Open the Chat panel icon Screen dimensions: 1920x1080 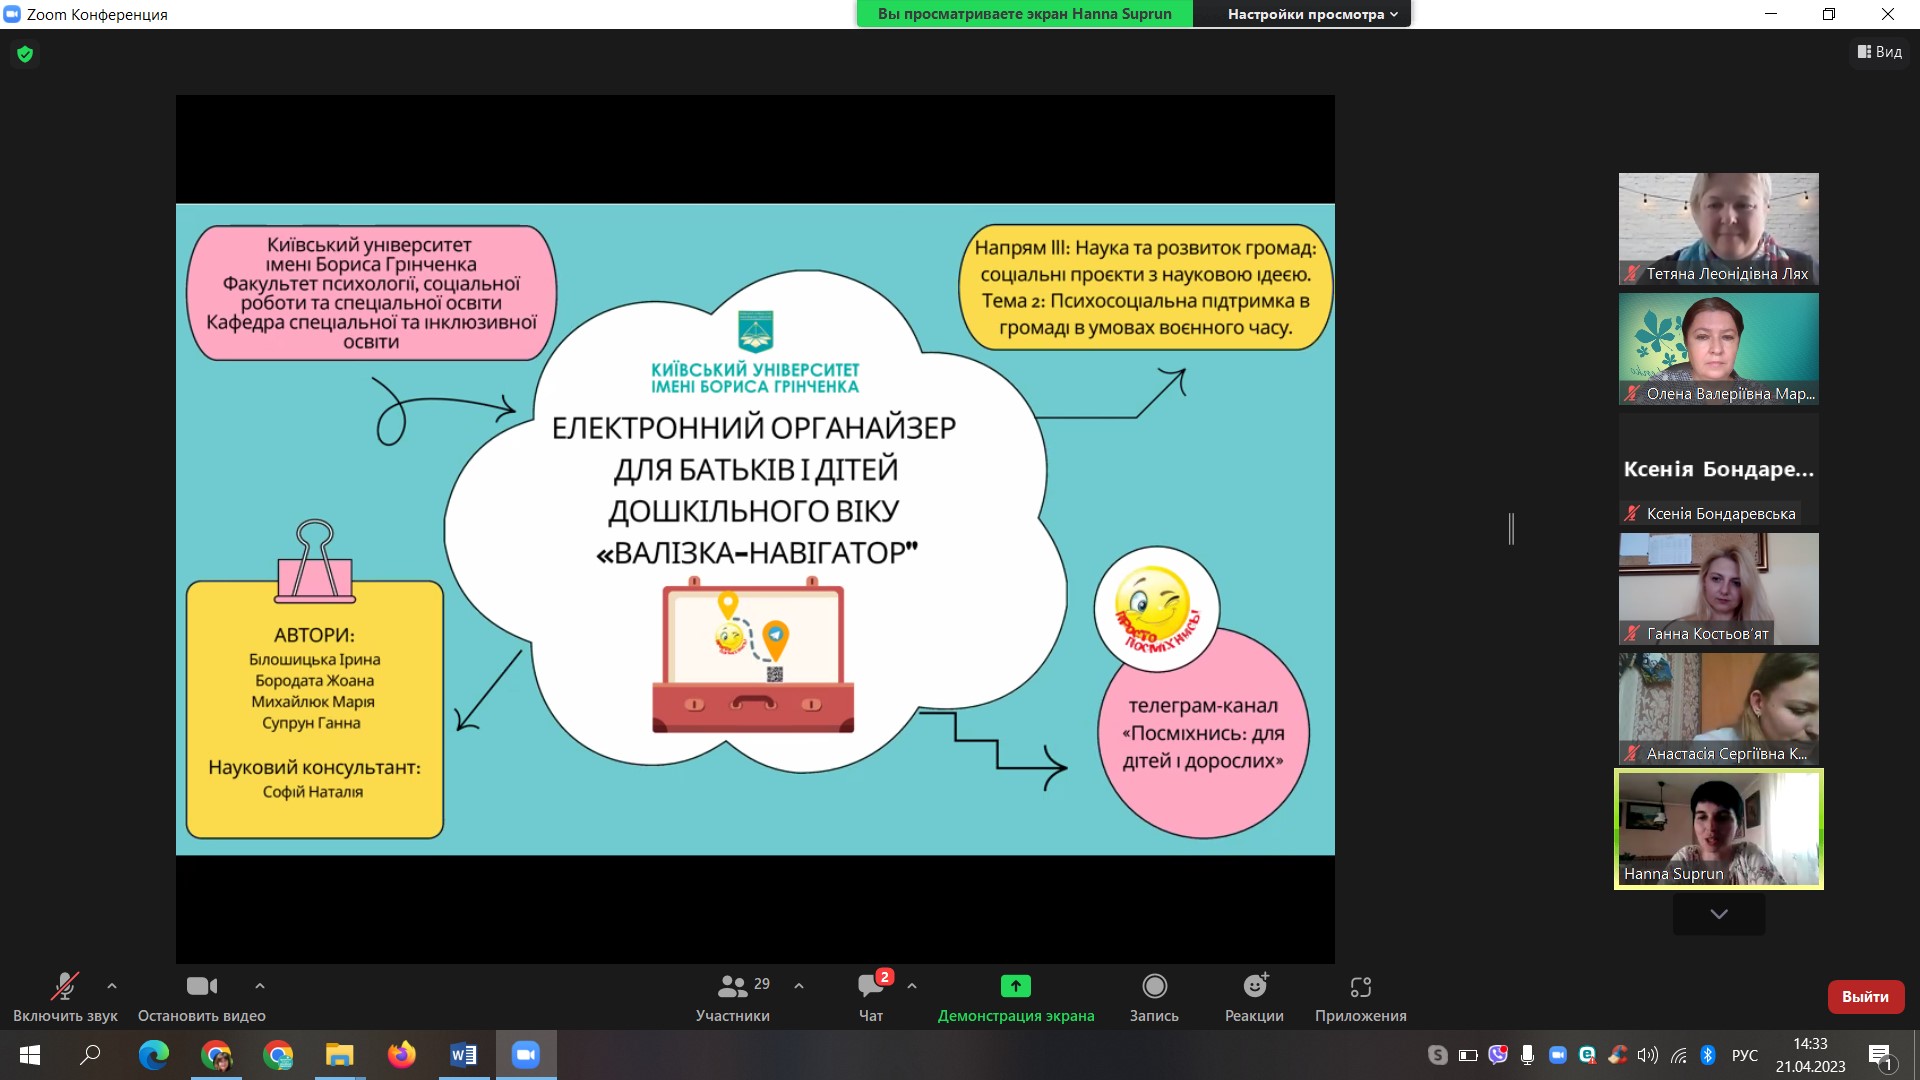[870, 987]
